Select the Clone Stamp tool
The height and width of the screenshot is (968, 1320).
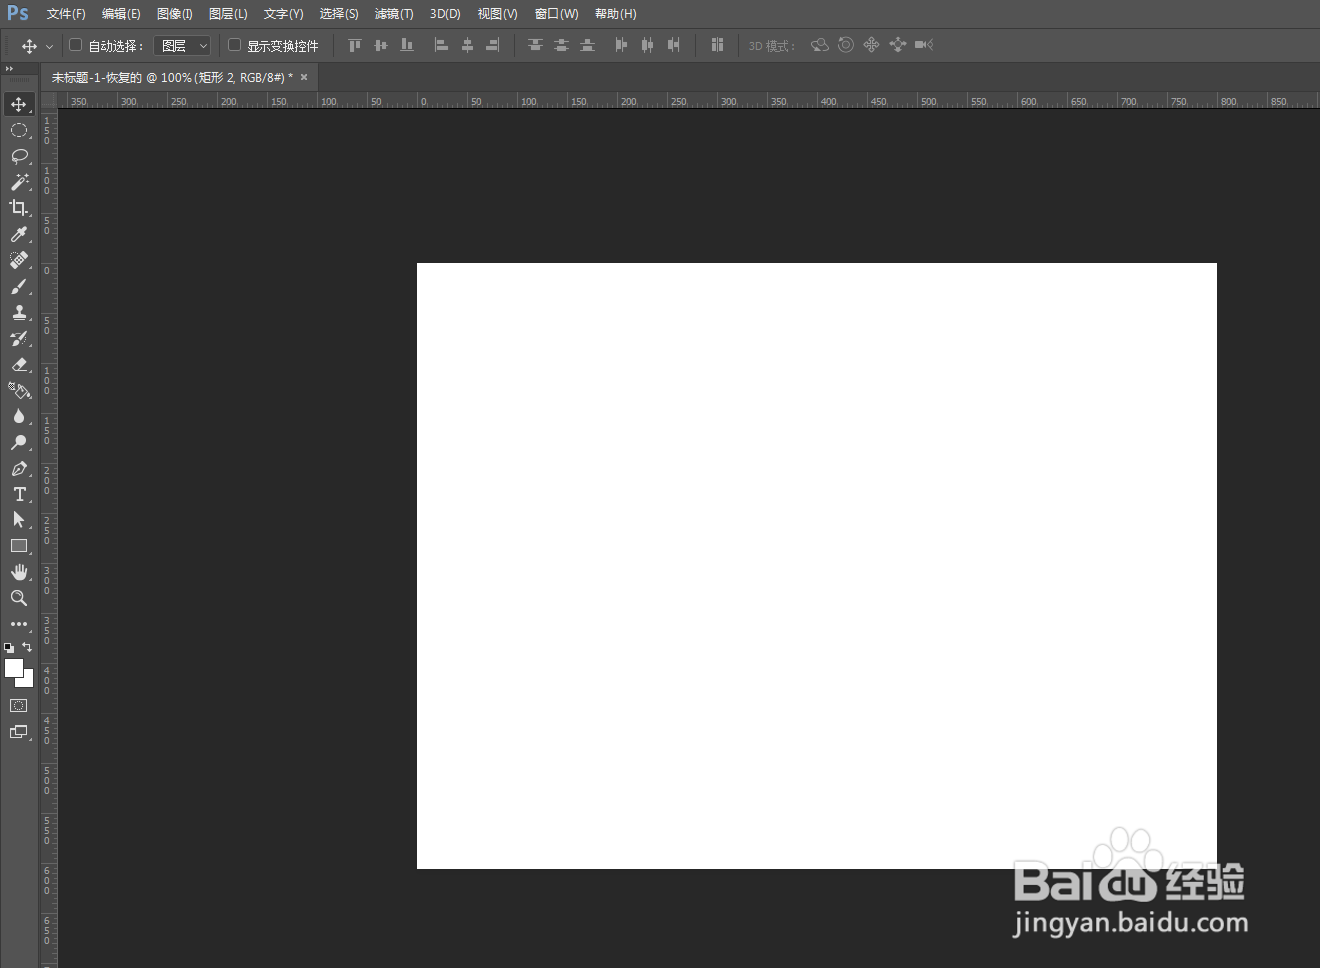[19, 312]
